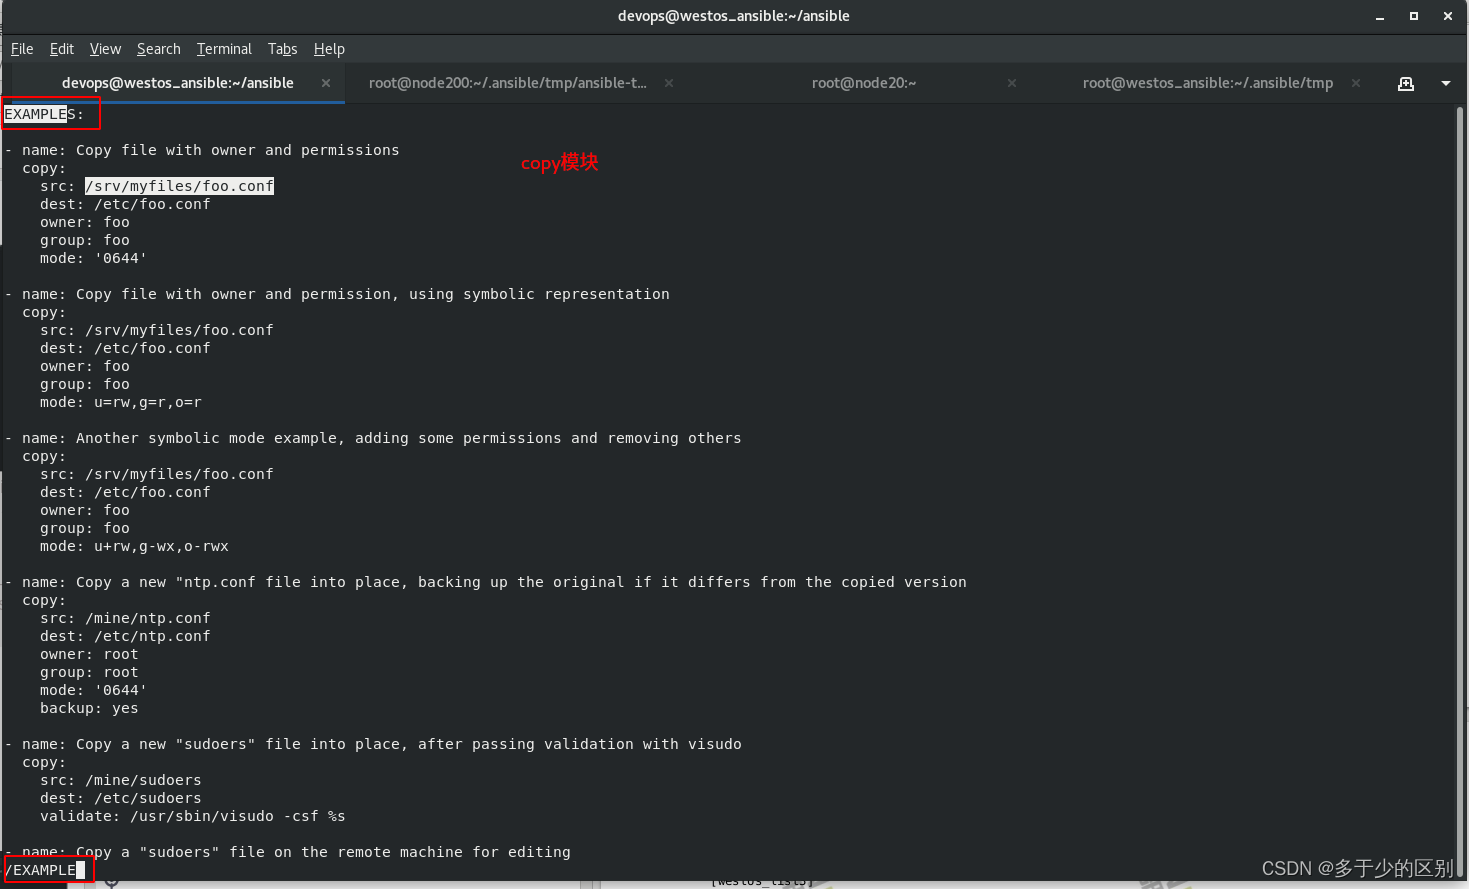1469x889 pixels.
Task: Click the owner: root line
Action: (89, 654)
